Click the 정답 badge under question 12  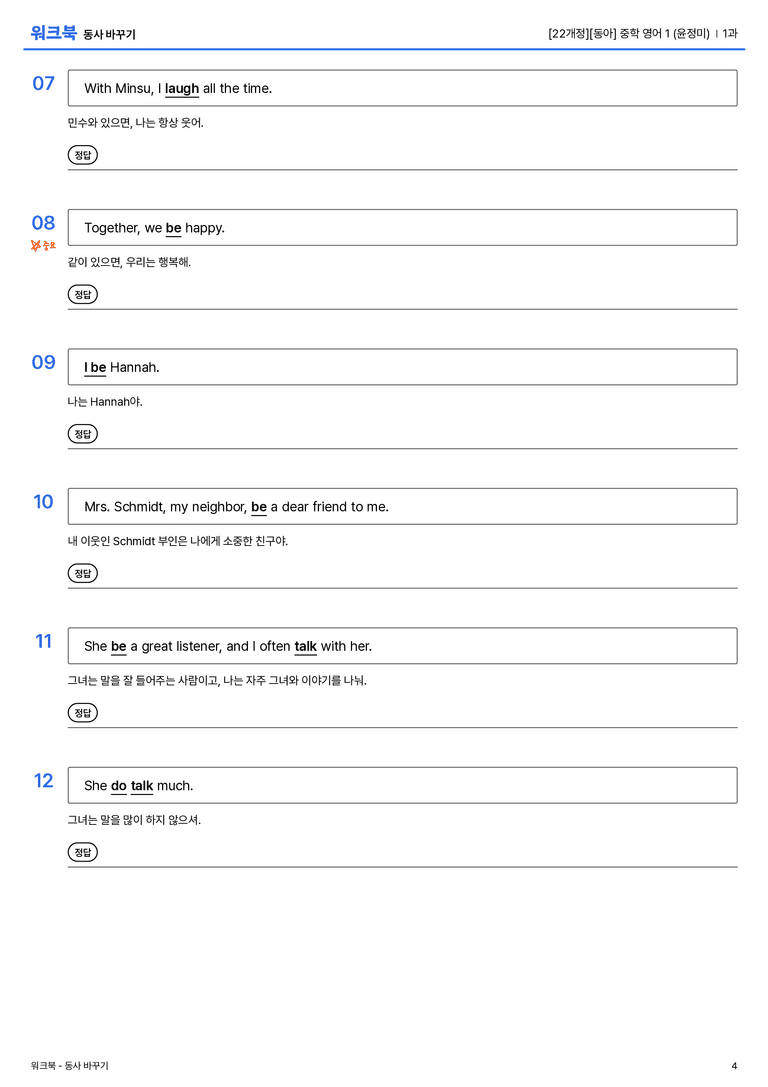tap(82, 851)
